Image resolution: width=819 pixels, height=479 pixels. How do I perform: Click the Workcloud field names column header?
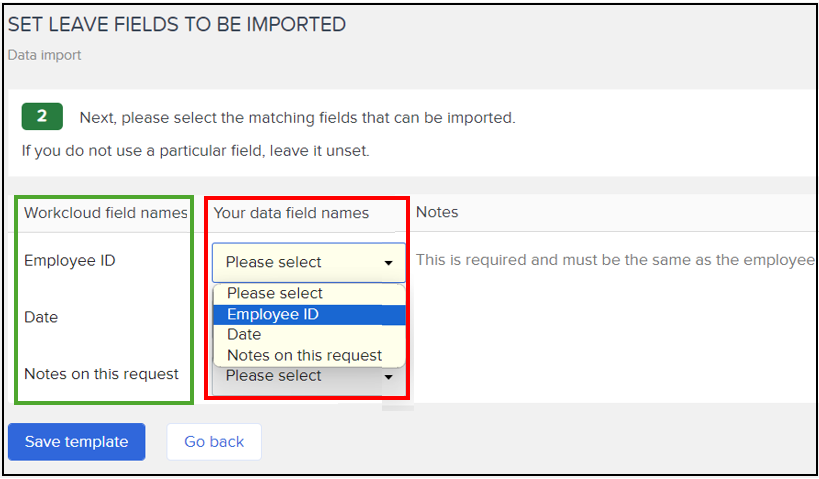click(106, 213)
